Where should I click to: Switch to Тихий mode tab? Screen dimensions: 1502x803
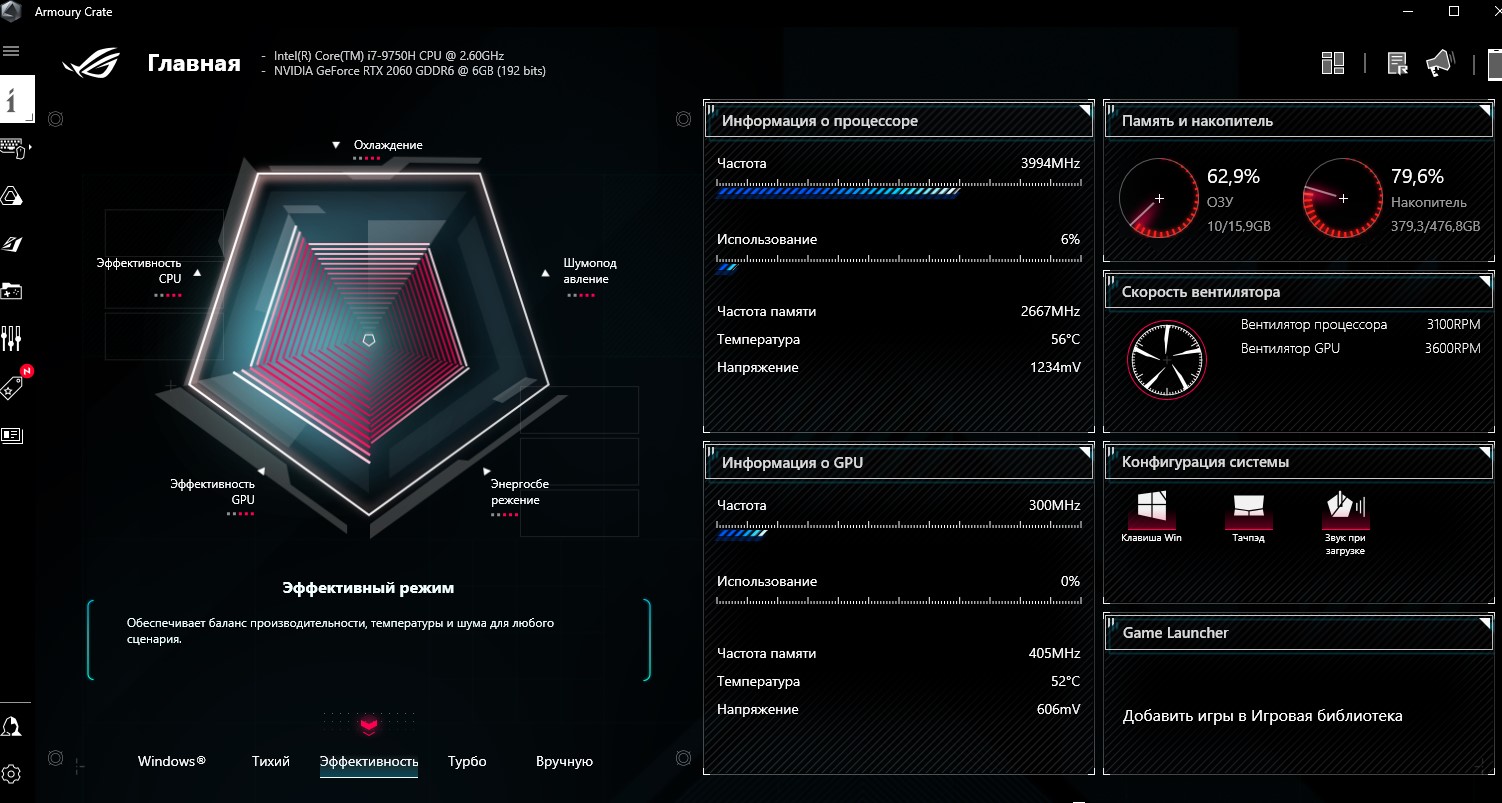click(x=271, y=762)
